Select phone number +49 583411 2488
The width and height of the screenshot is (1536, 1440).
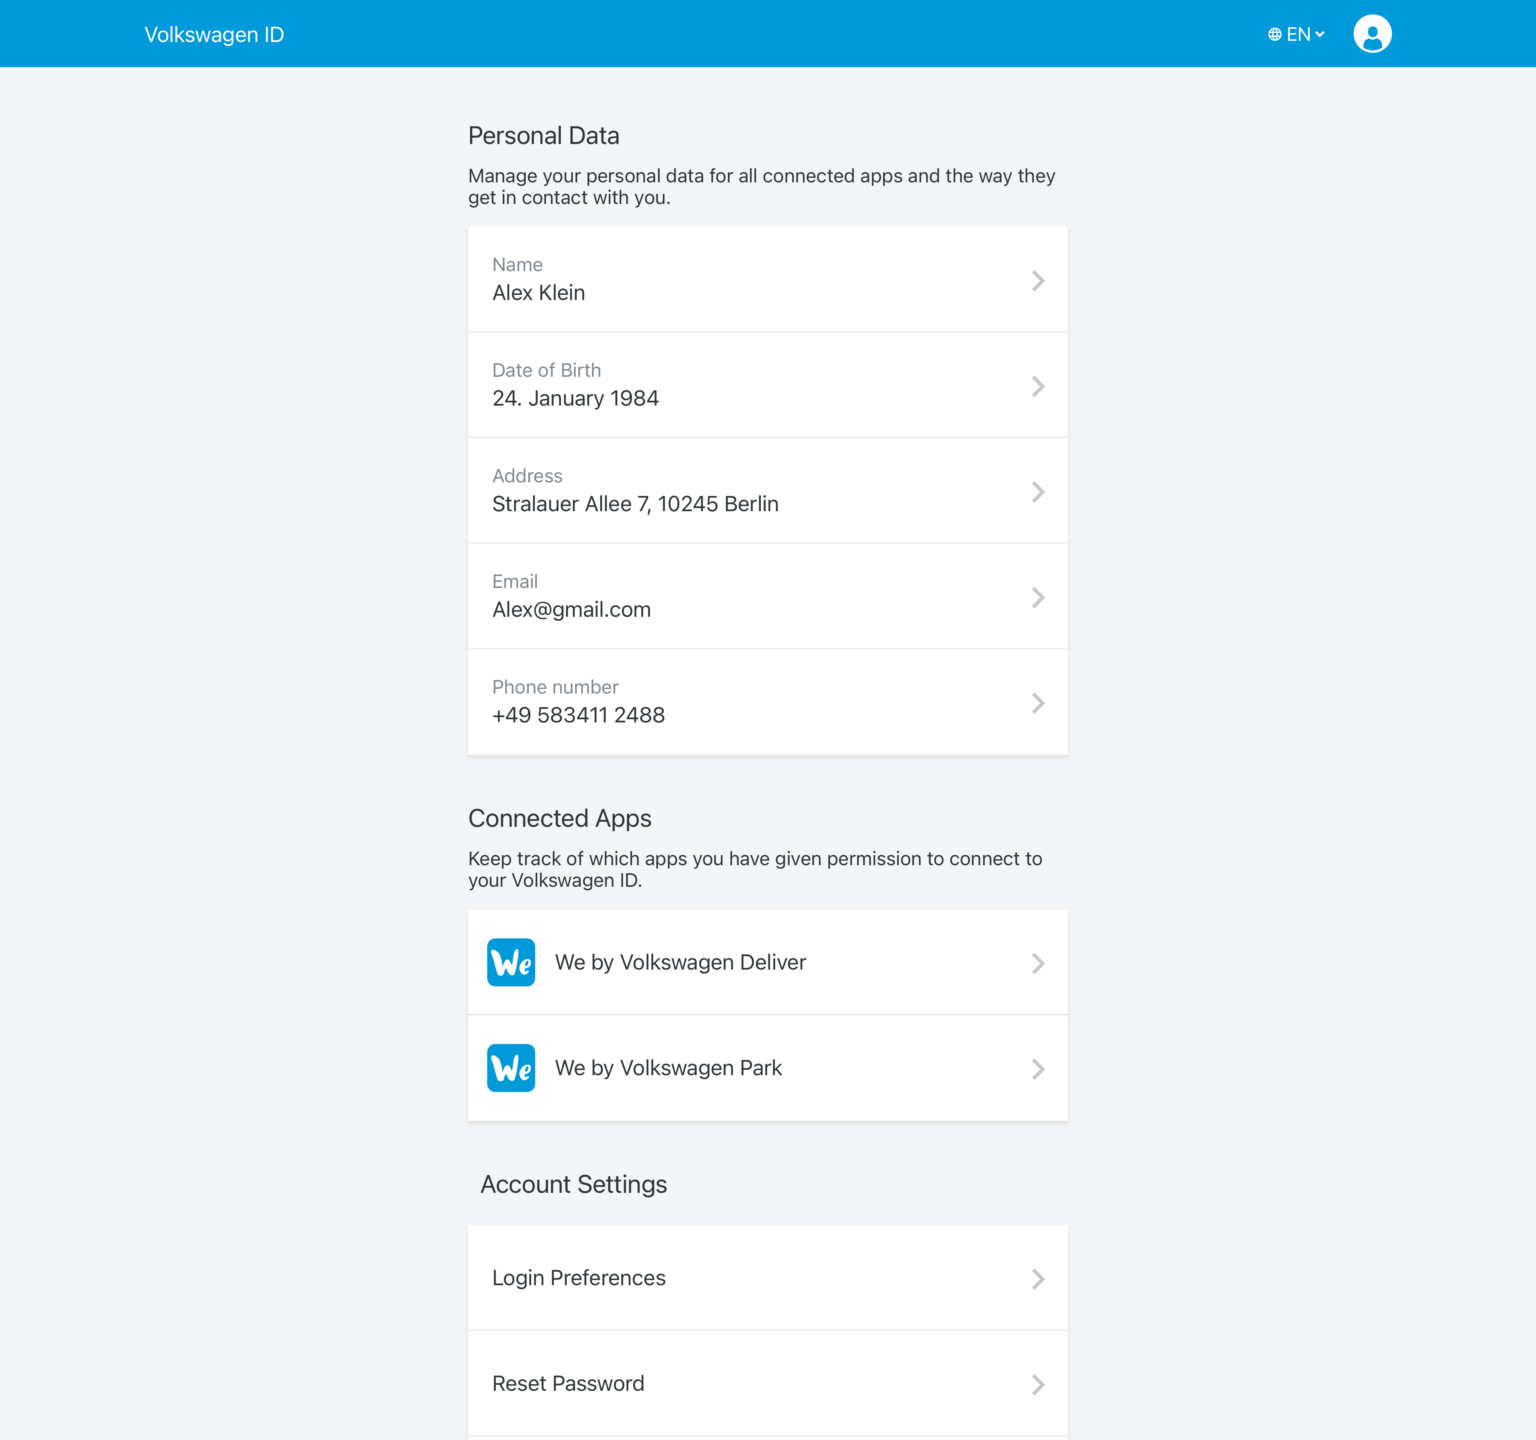[579, 715]
